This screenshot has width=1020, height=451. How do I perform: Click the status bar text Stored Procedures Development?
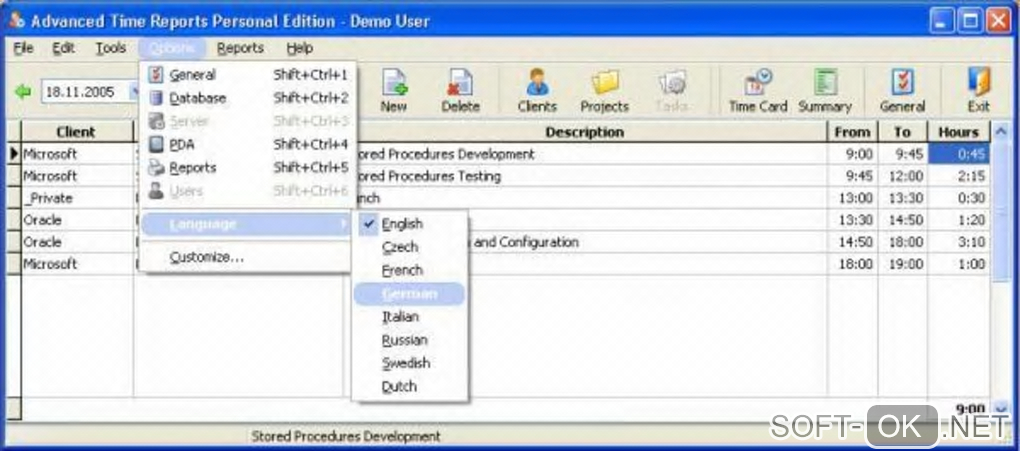(x=345, y=436)
